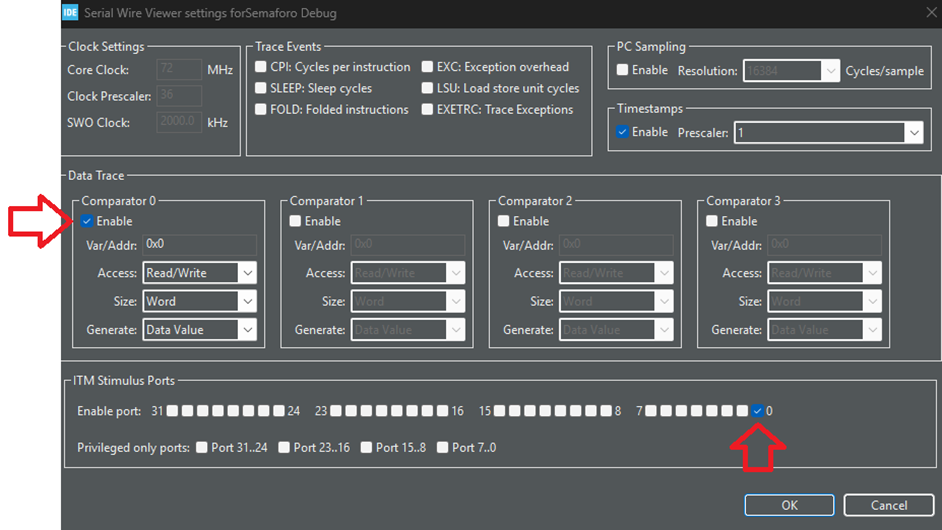Enable Comparator 2 checkbox
The image size is (942, 530).
(x=503, y=221)
